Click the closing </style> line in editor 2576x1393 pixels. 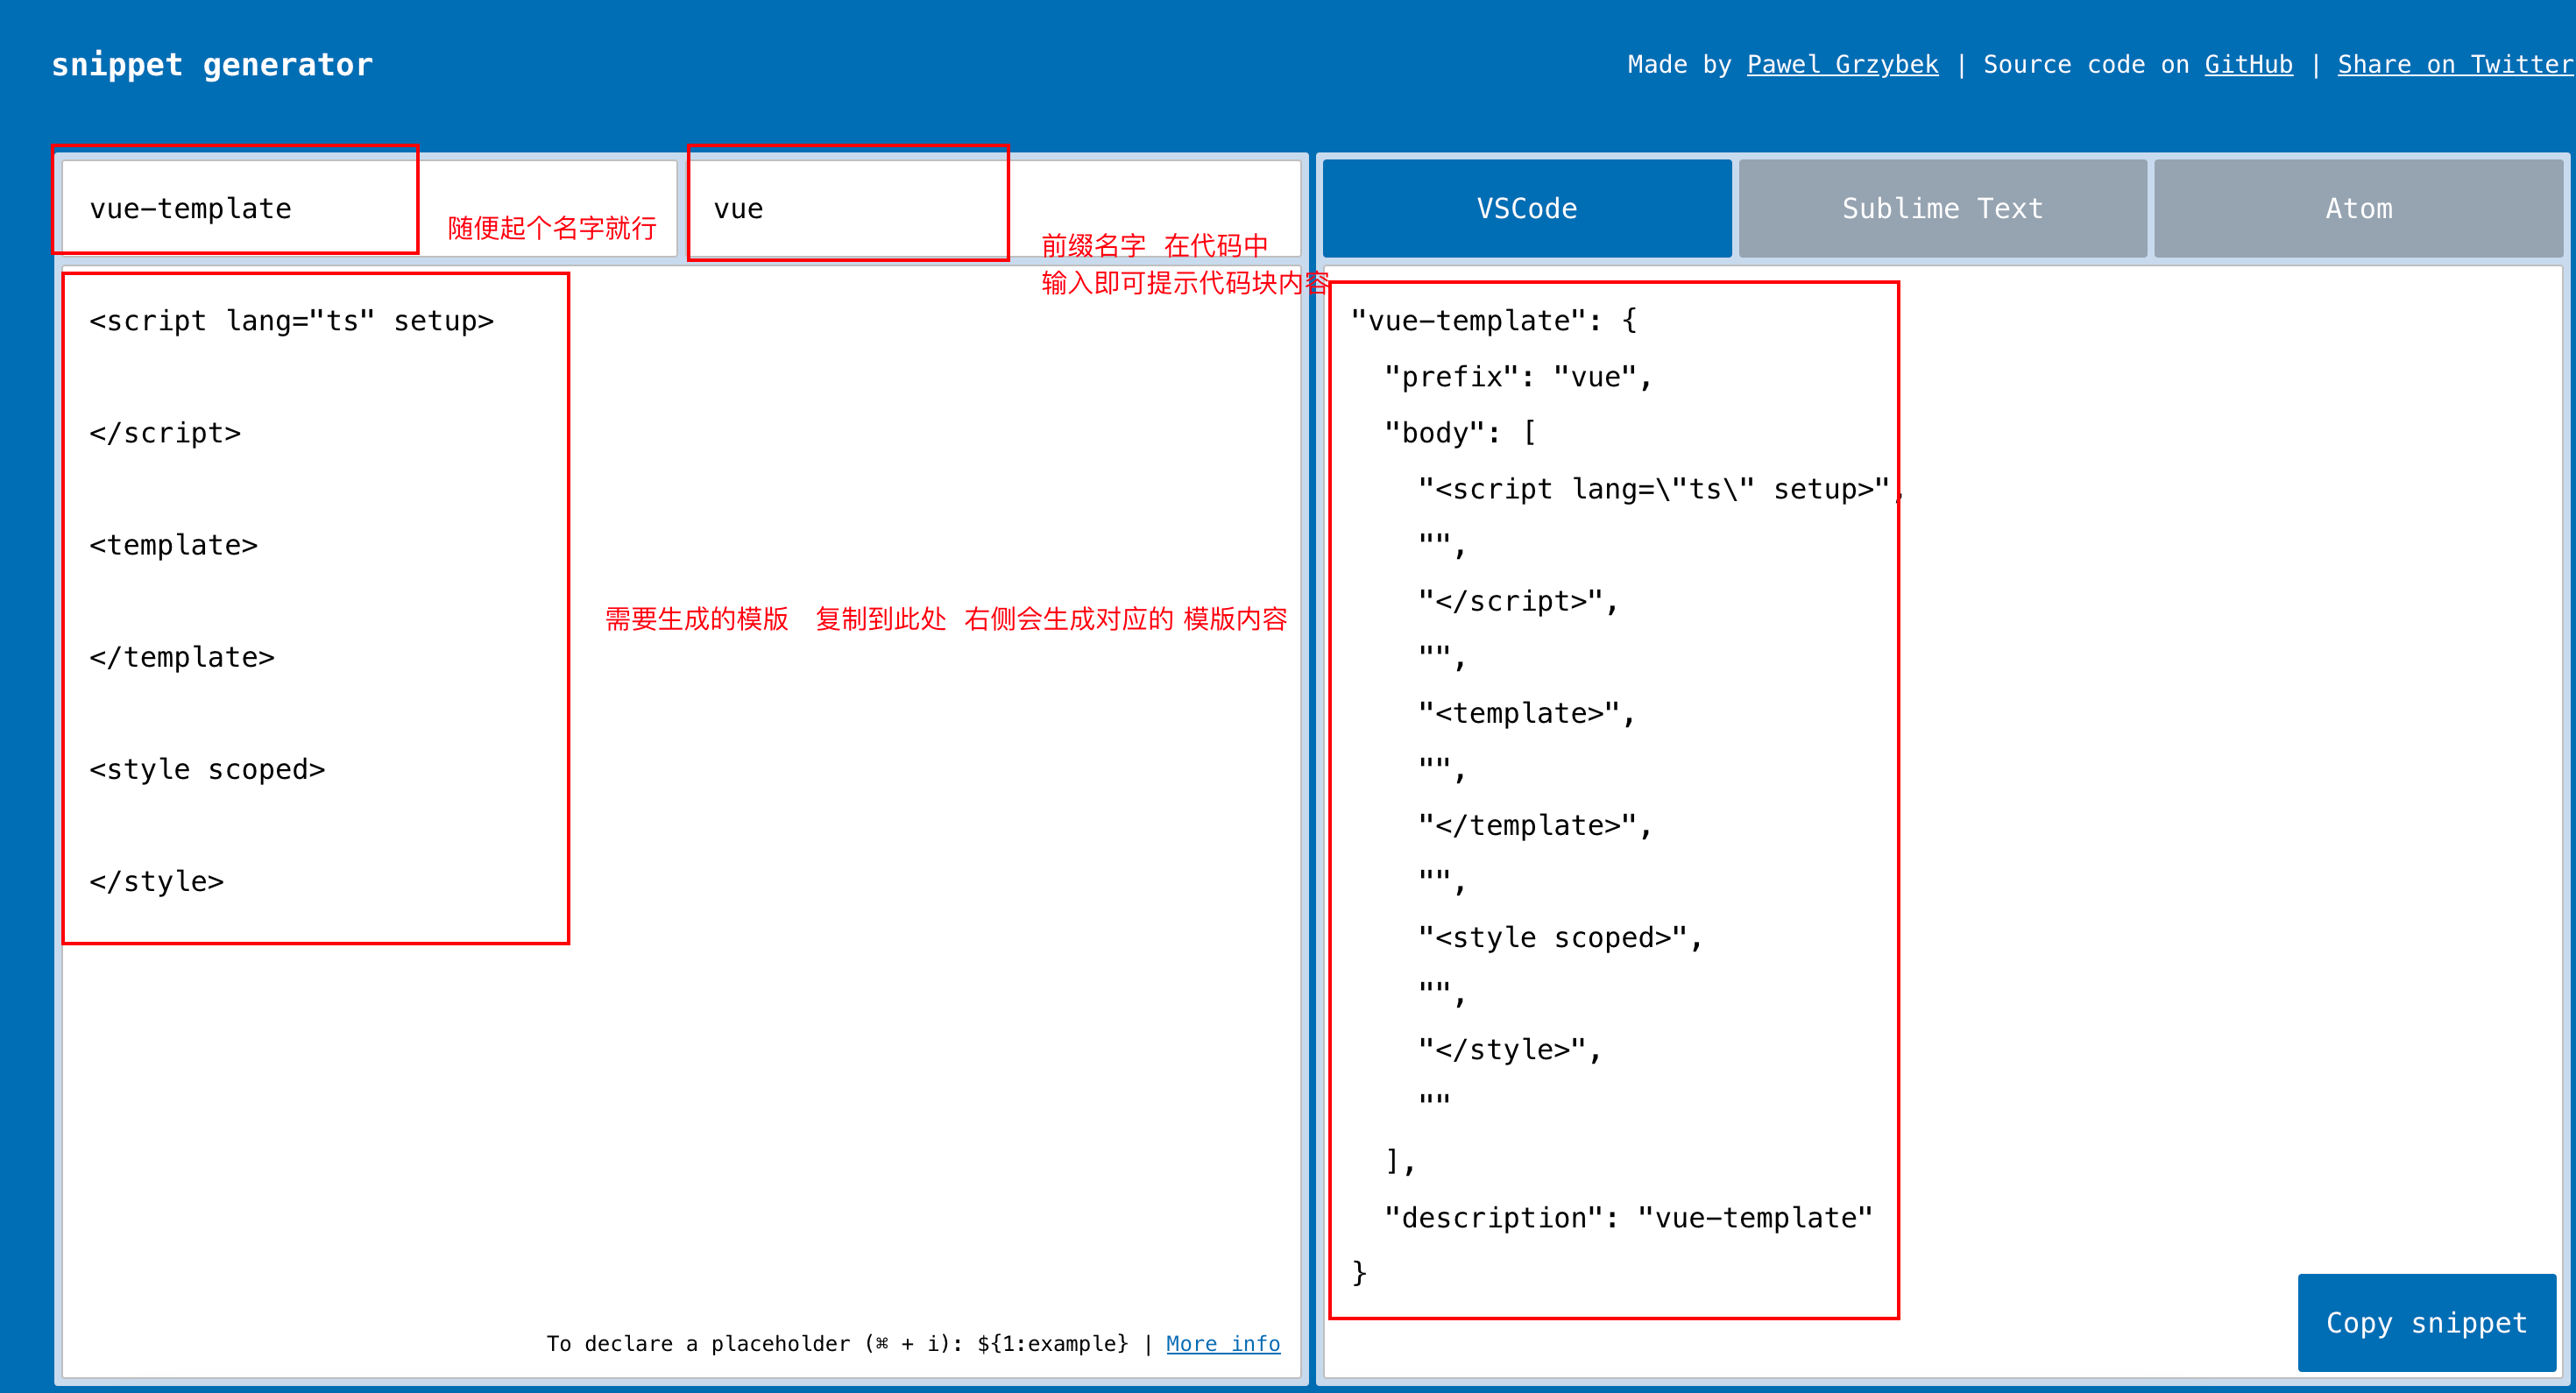click(157, 881)
